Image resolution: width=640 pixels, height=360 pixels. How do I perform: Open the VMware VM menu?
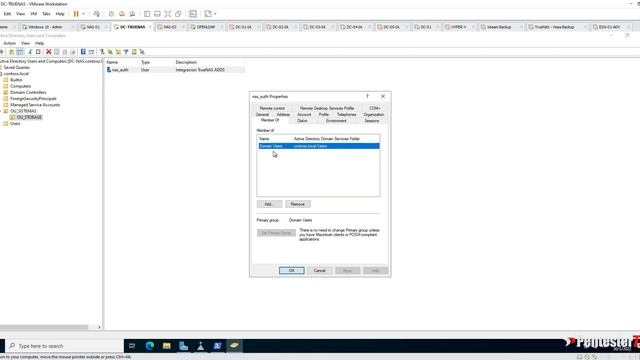click(x=33, y=14)
